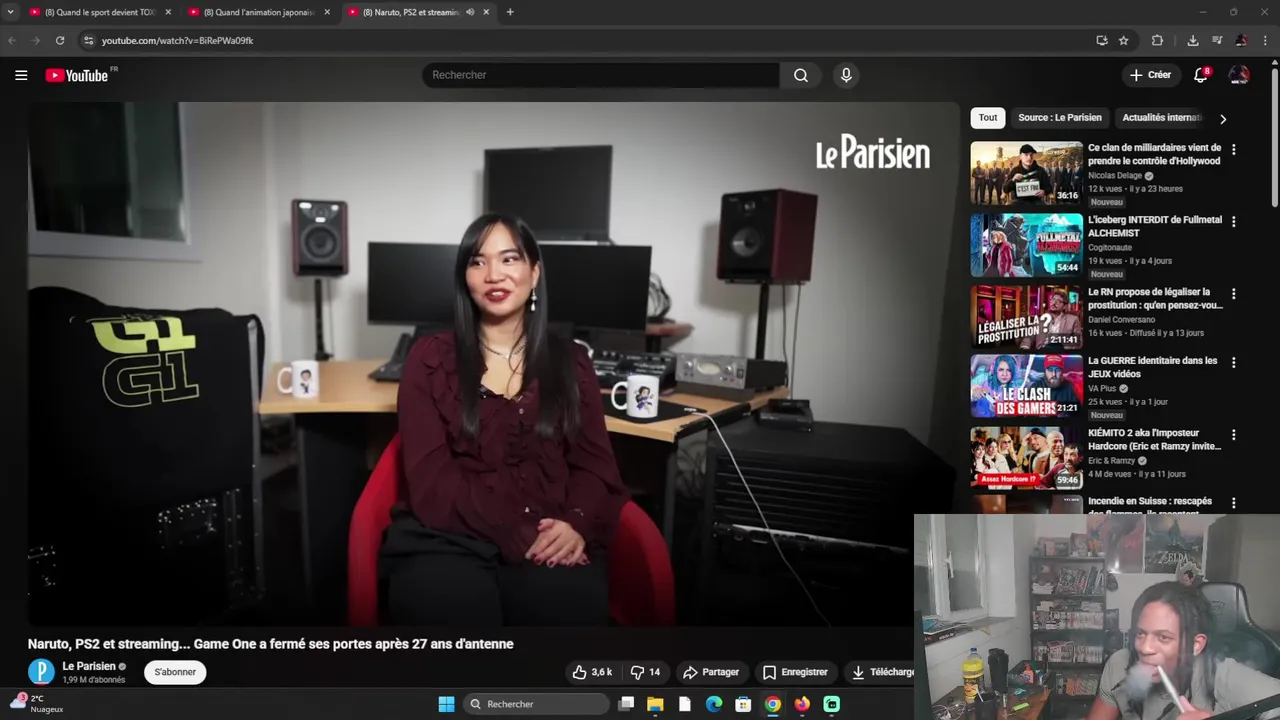The image size is (1280, 720).
Task: Open File Explorer from the taskbar
Action: click(x=655, y=704)
